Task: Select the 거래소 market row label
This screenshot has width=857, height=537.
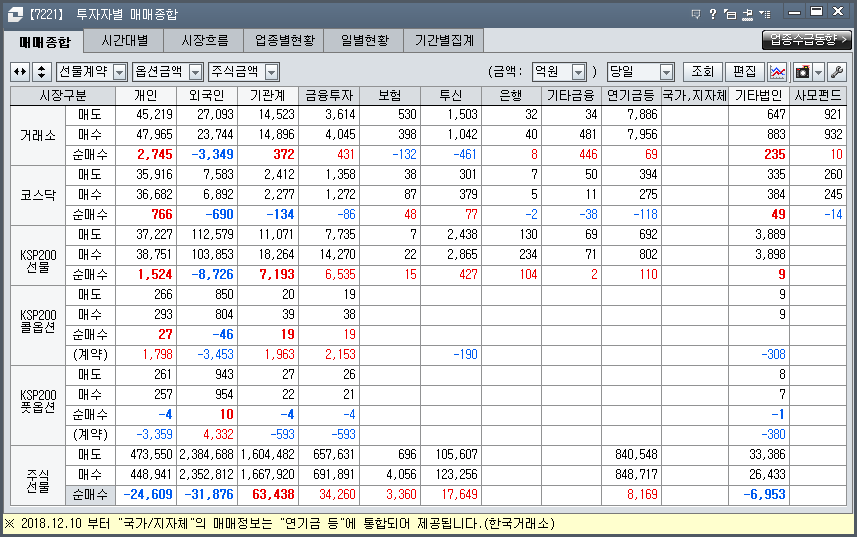Action: pyautogui.click(x=38, y=135)
